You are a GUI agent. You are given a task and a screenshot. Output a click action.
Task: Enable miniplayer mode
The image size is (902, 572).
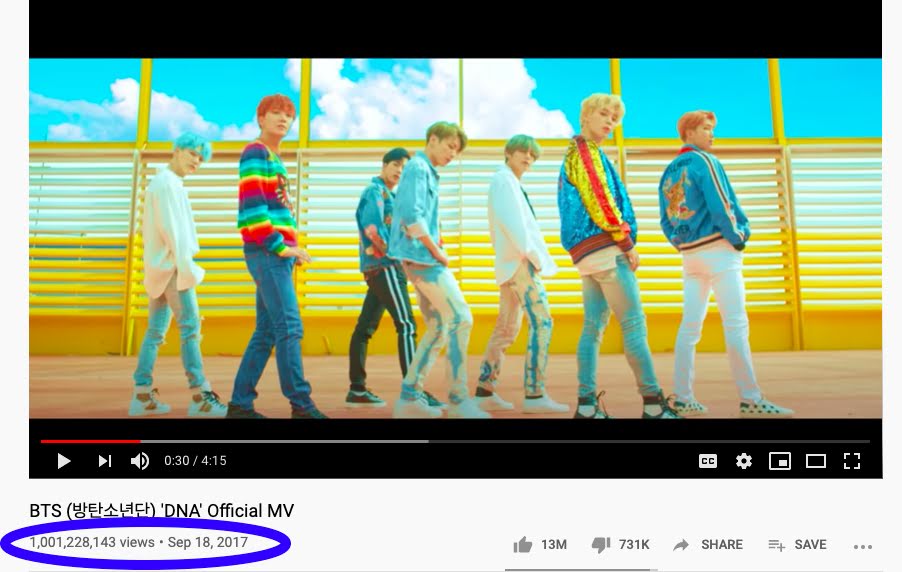click(x=779, y=461)
